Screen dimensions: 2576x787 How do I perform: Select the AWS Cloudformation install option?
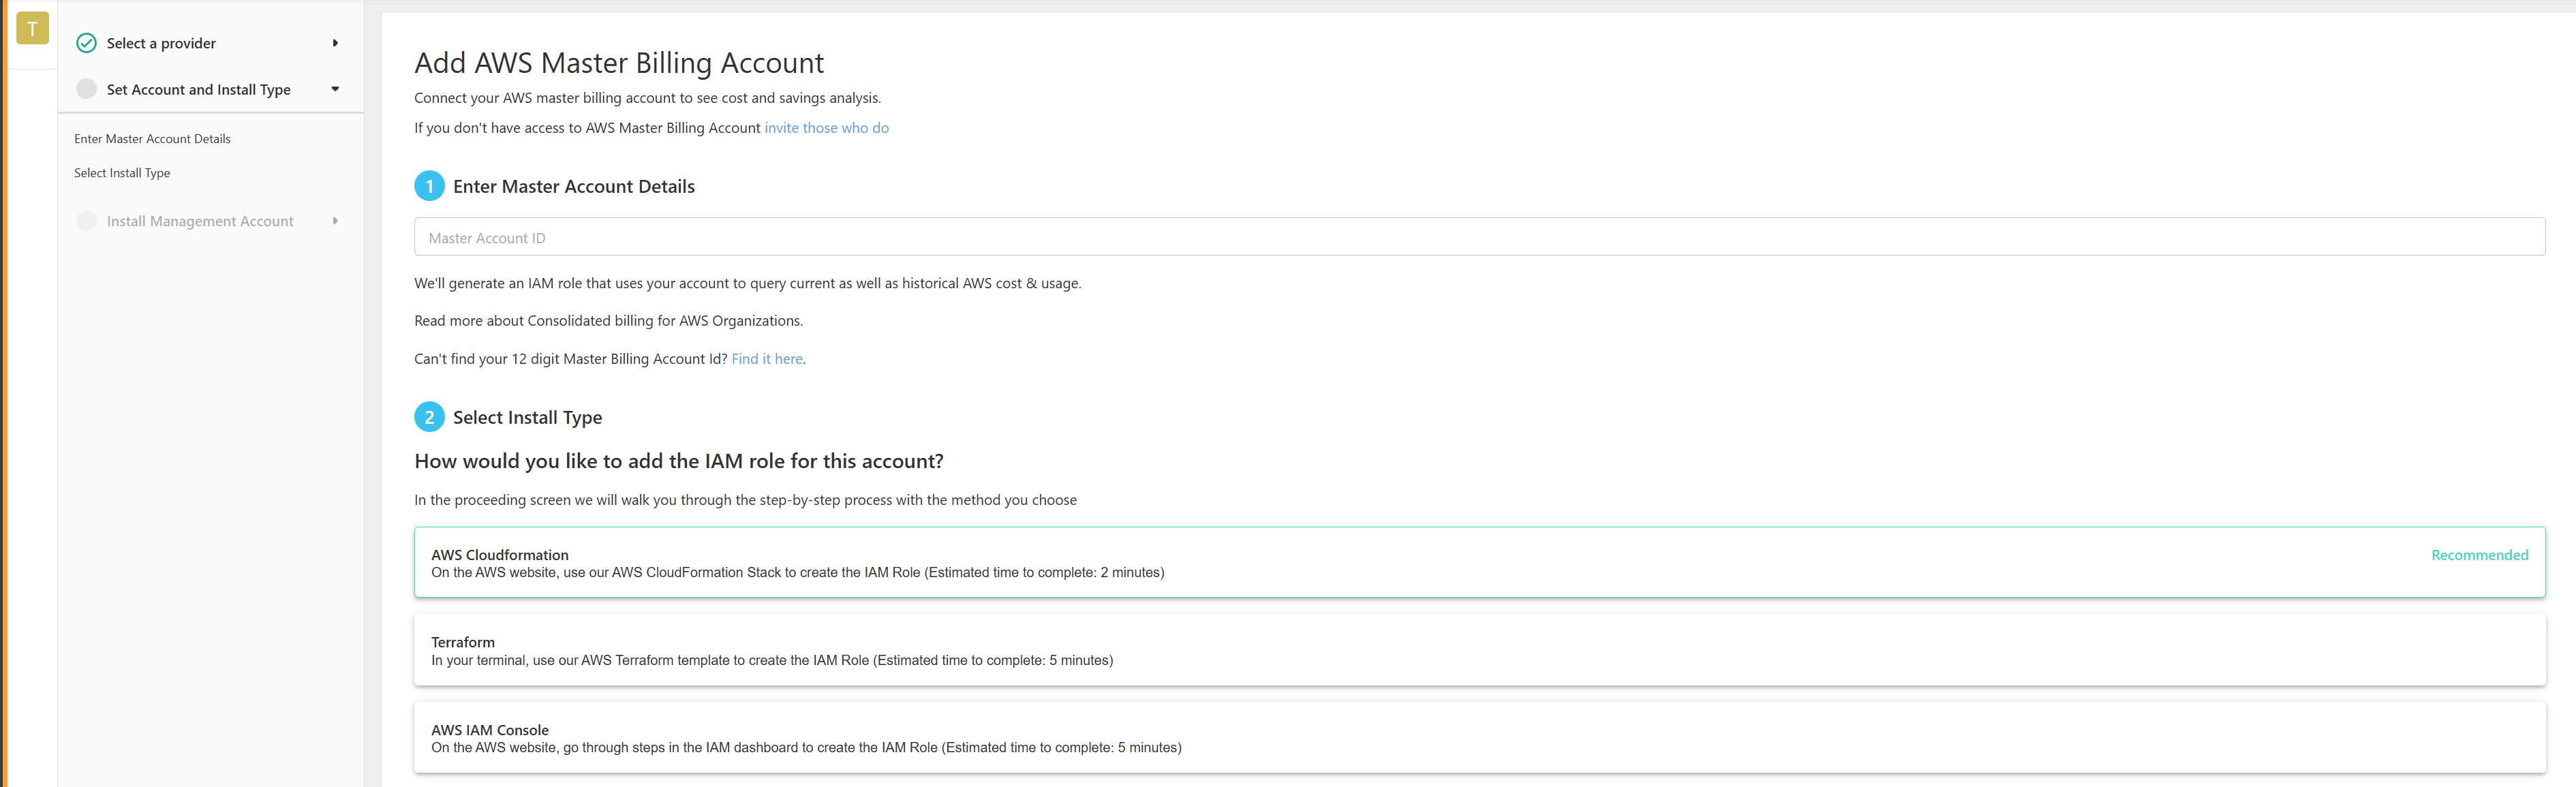(1478, 562)
